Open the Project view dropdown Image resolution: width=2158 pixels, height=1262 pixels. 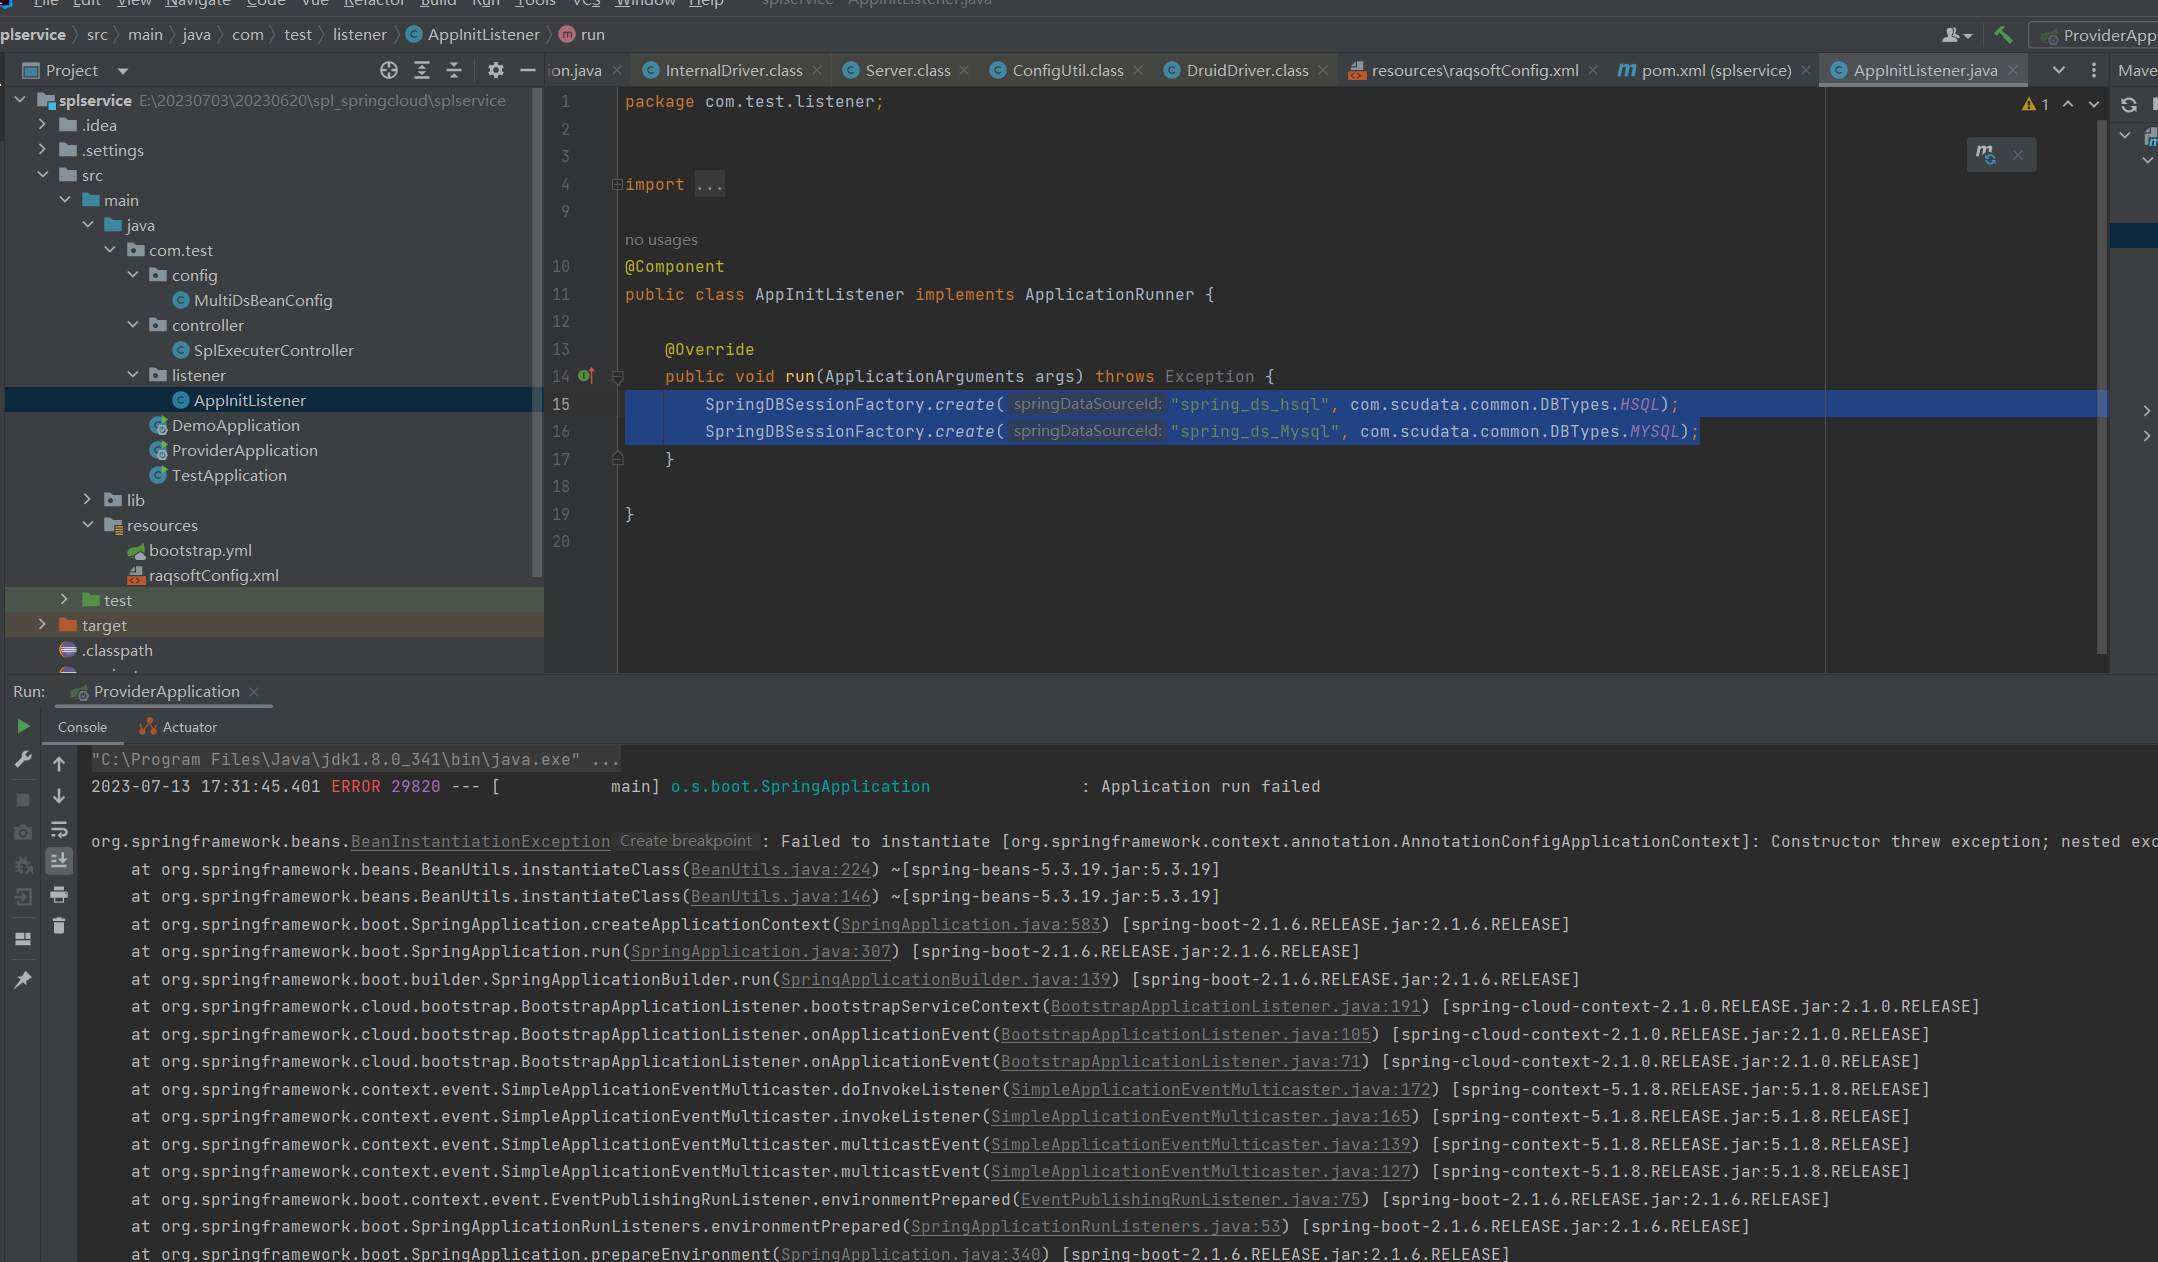pyautogui.click(x=123, y=71)
